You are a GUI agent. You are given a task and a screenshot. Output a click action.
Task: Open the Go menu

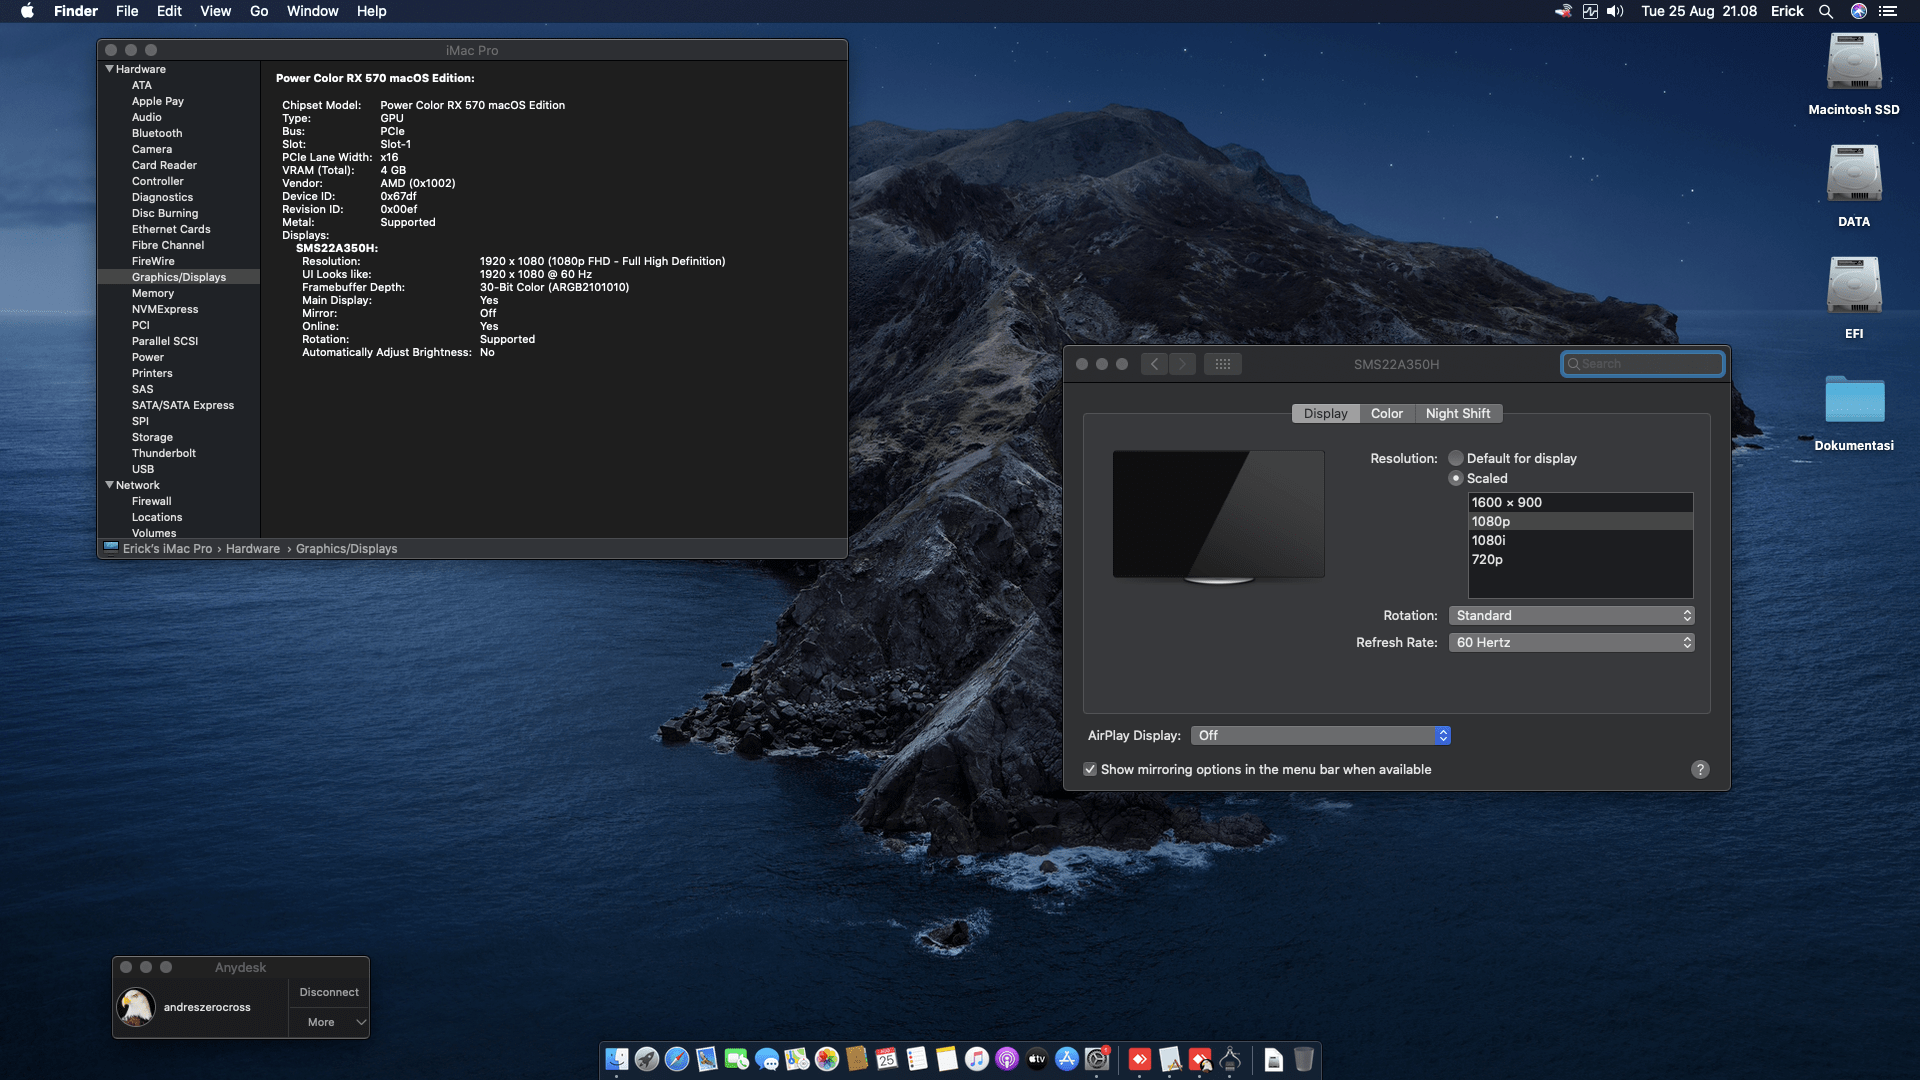(259, 11)
